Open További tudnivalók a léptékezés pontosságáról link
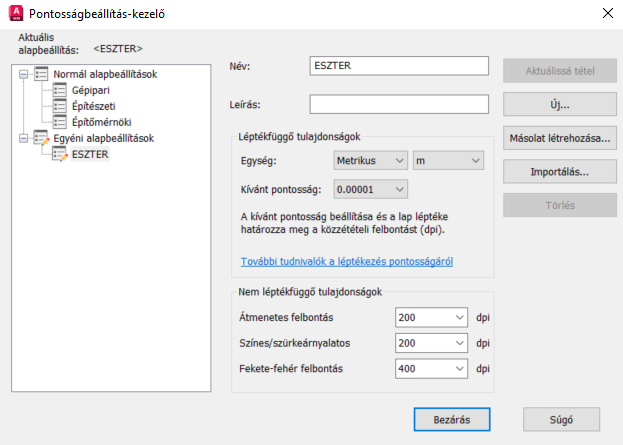623x445 pixels. (347, 261)
